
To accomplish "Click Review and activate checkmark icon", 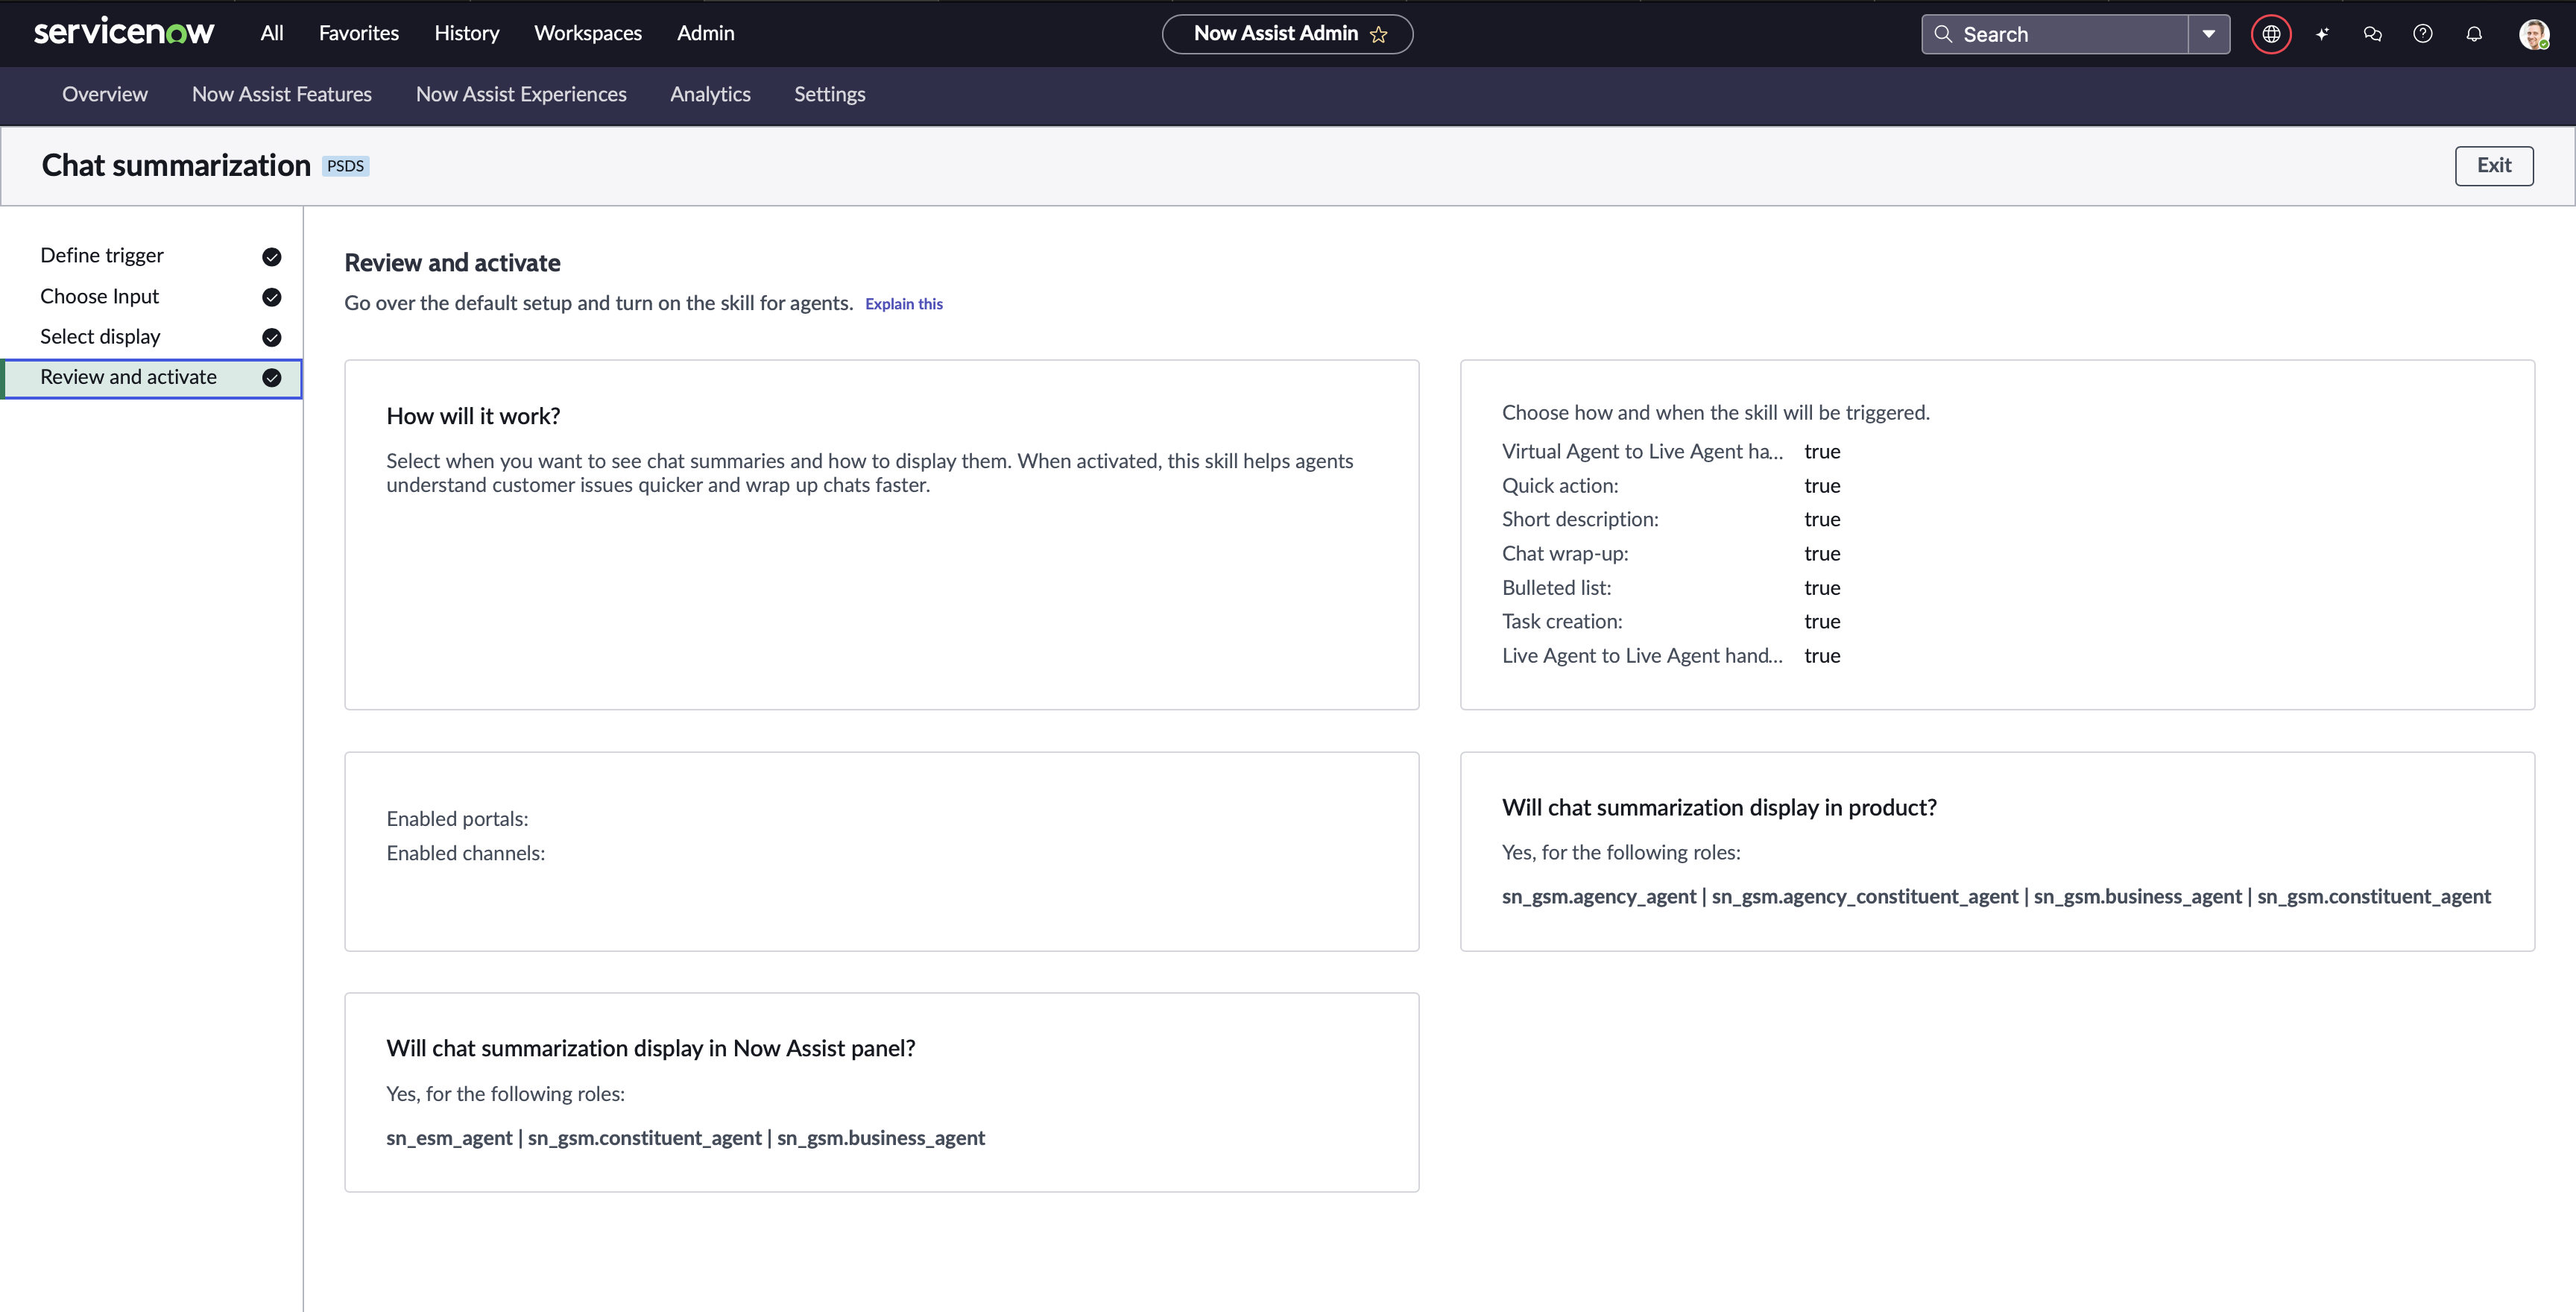I will tap(271, 378).
